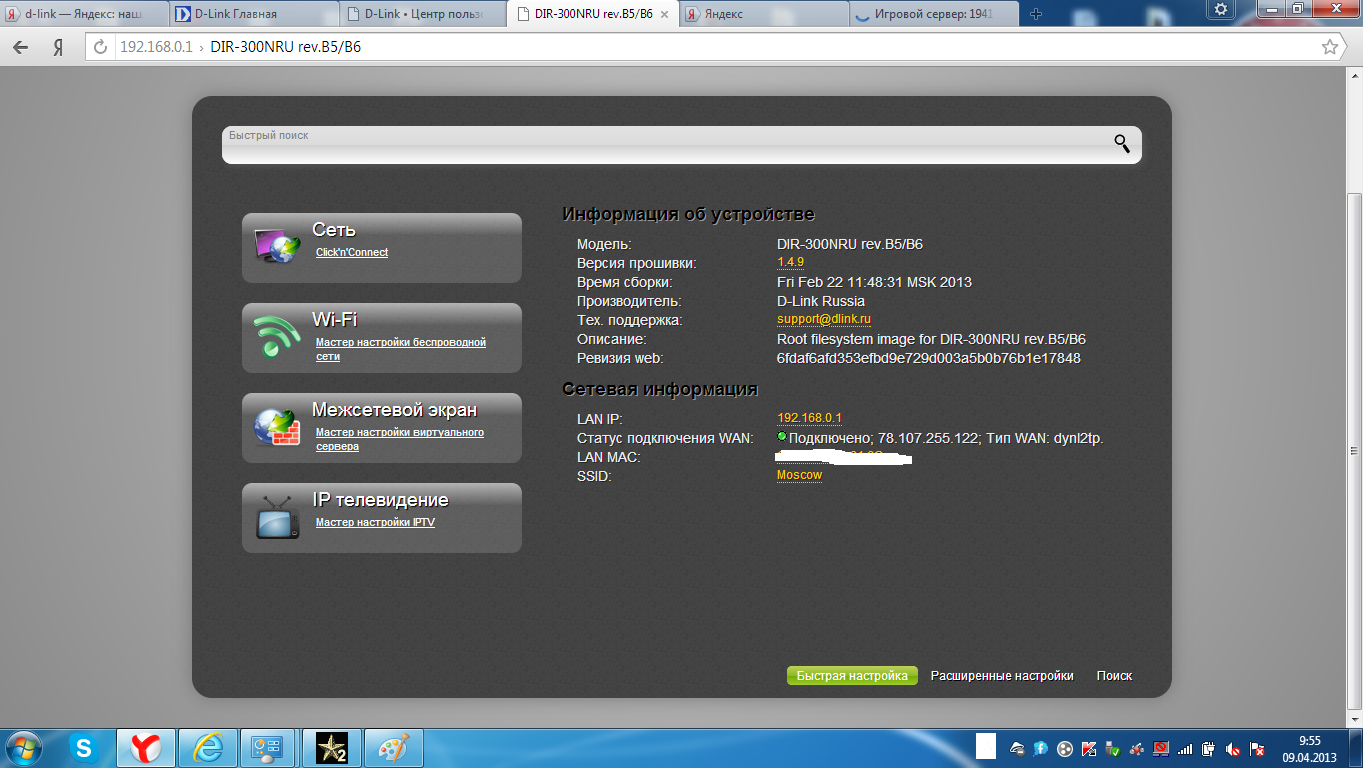Click the taskbar clock showing 9:55
The image size is (1366, 768).
[x=1310, y=748]
